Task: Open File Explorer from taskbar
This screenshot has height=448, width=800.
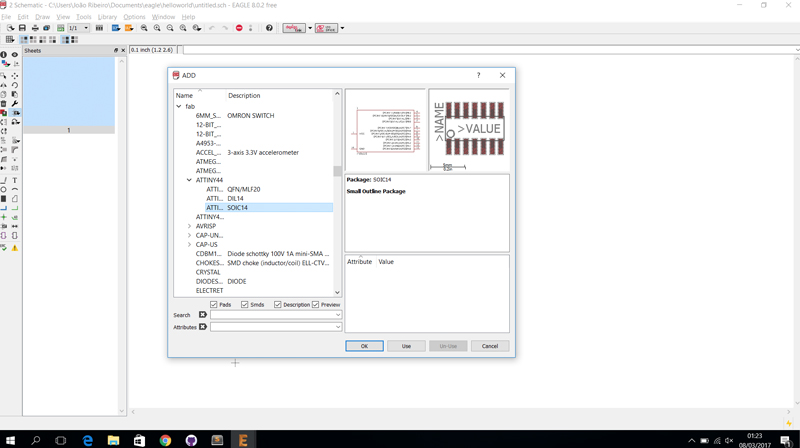Action: coord(113,440)
